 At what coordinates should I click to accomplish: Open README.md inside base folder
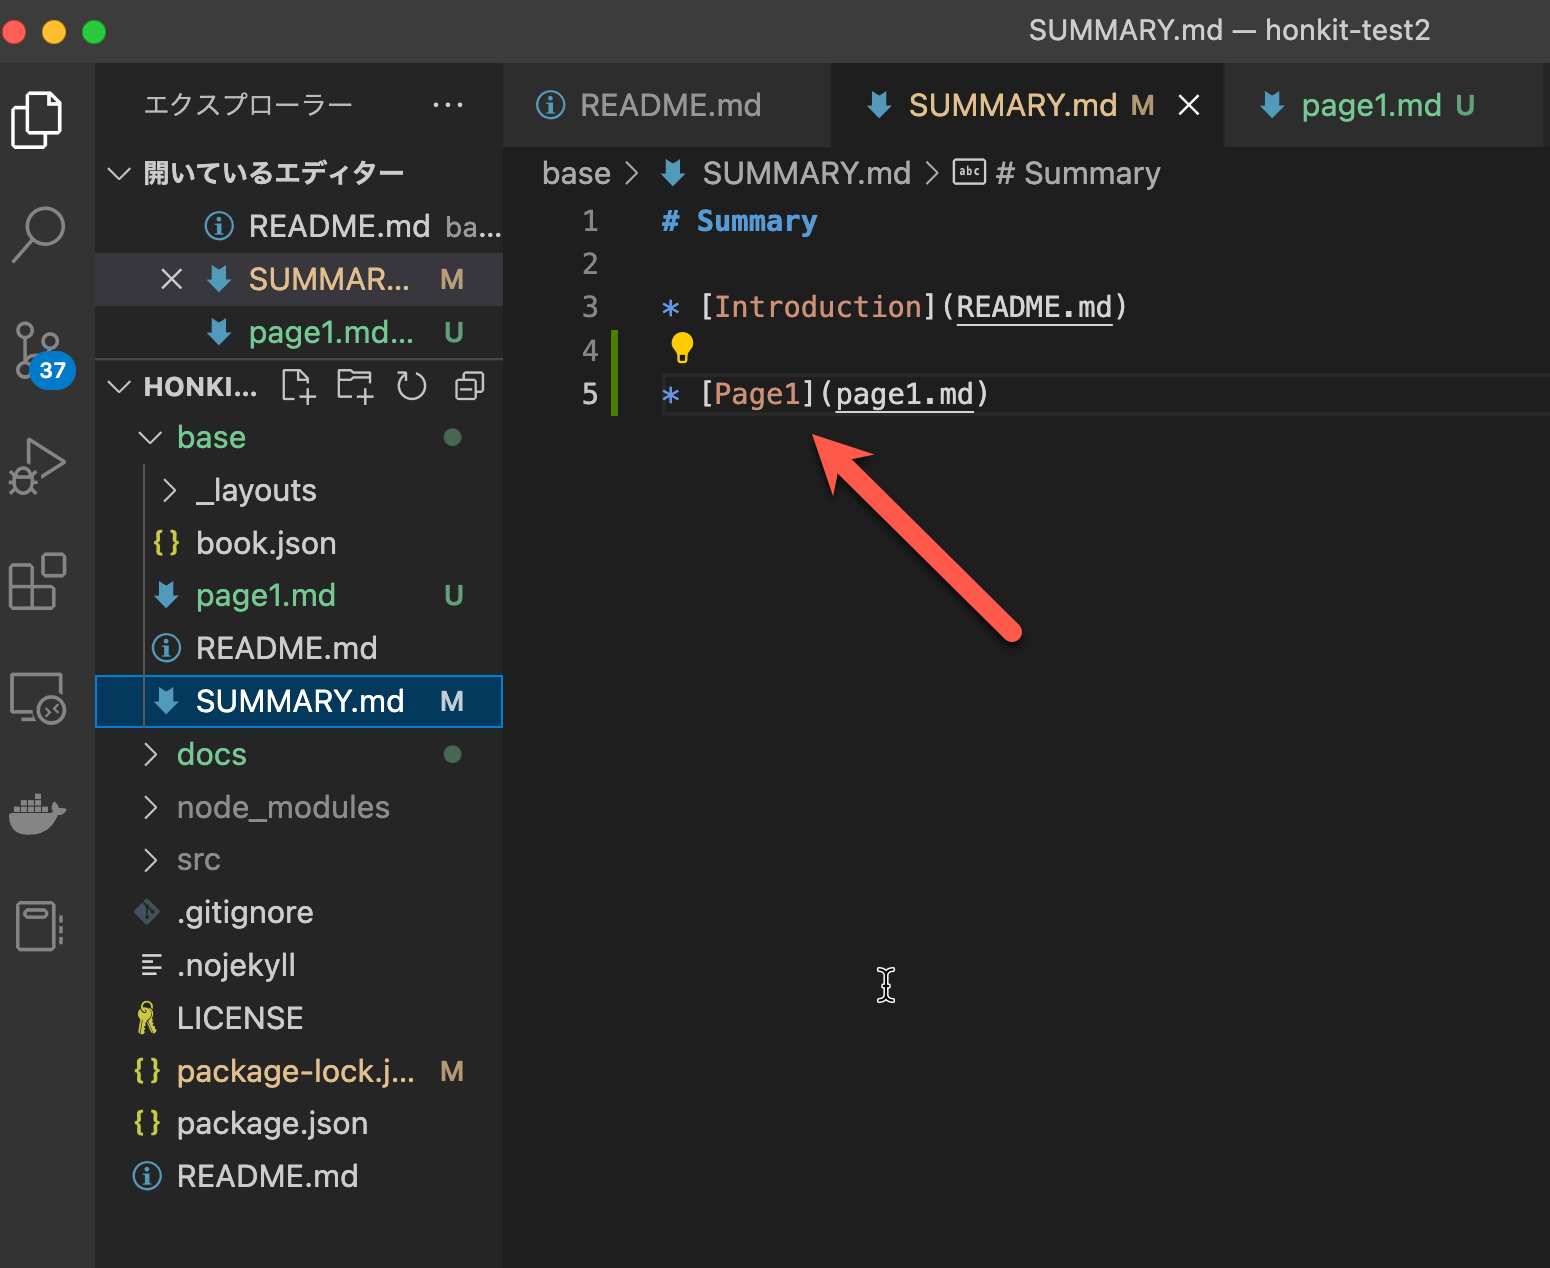(x=299, y=648)
